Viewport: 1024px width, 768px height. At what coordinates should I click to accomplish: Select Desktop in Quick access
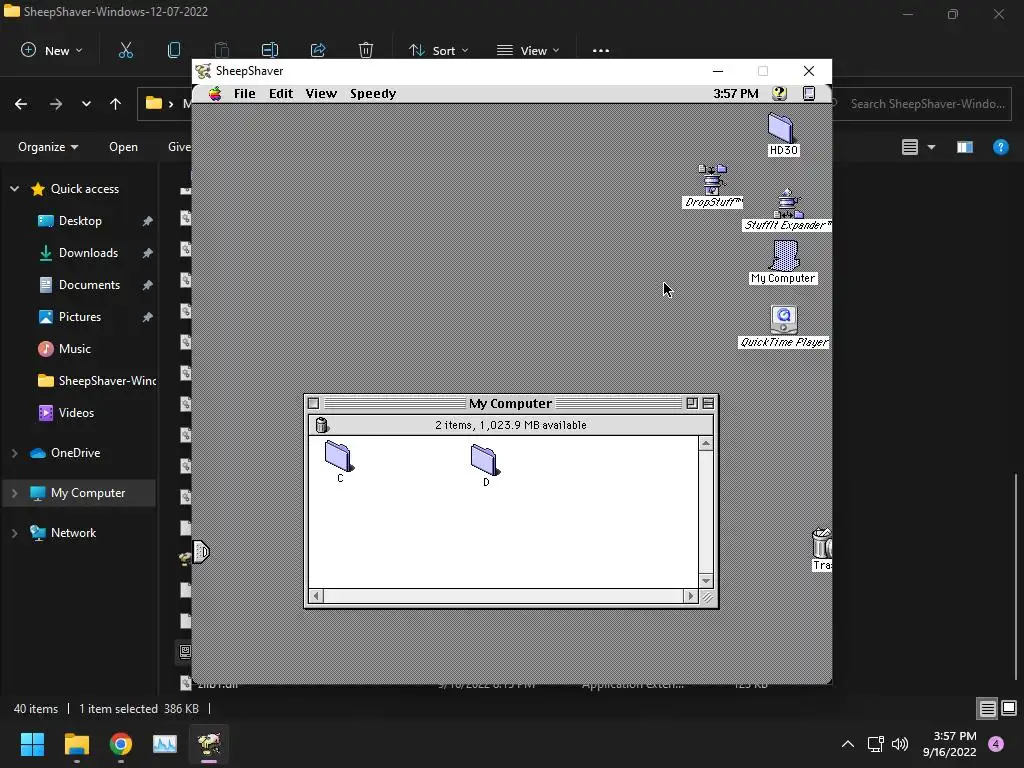(80, 221)
